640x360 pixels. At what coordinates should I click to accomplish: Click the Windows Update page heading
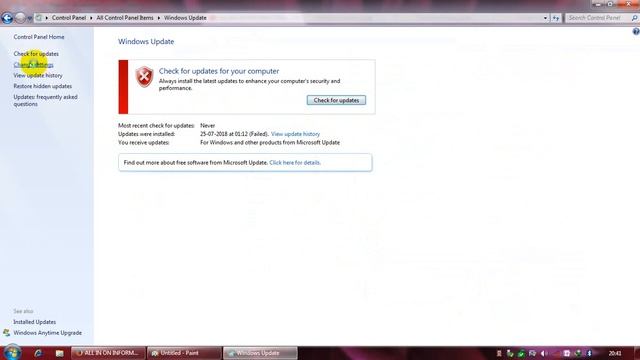(146, 41)
